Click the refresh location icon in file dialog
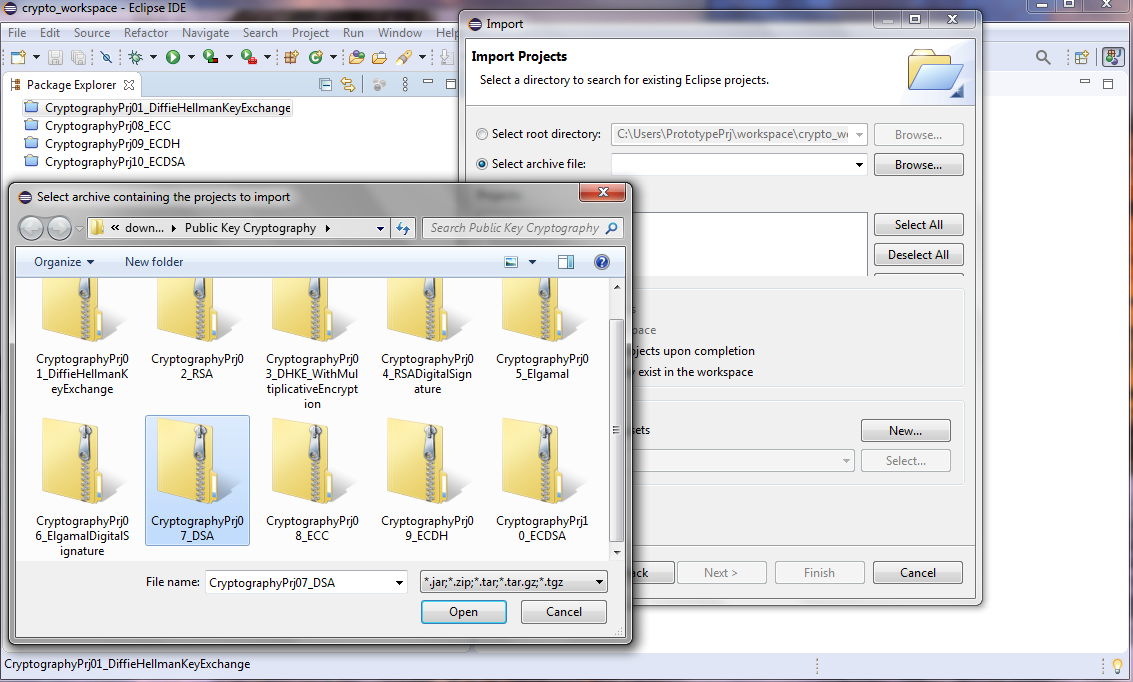1133x682 pixels. (402, 228)
